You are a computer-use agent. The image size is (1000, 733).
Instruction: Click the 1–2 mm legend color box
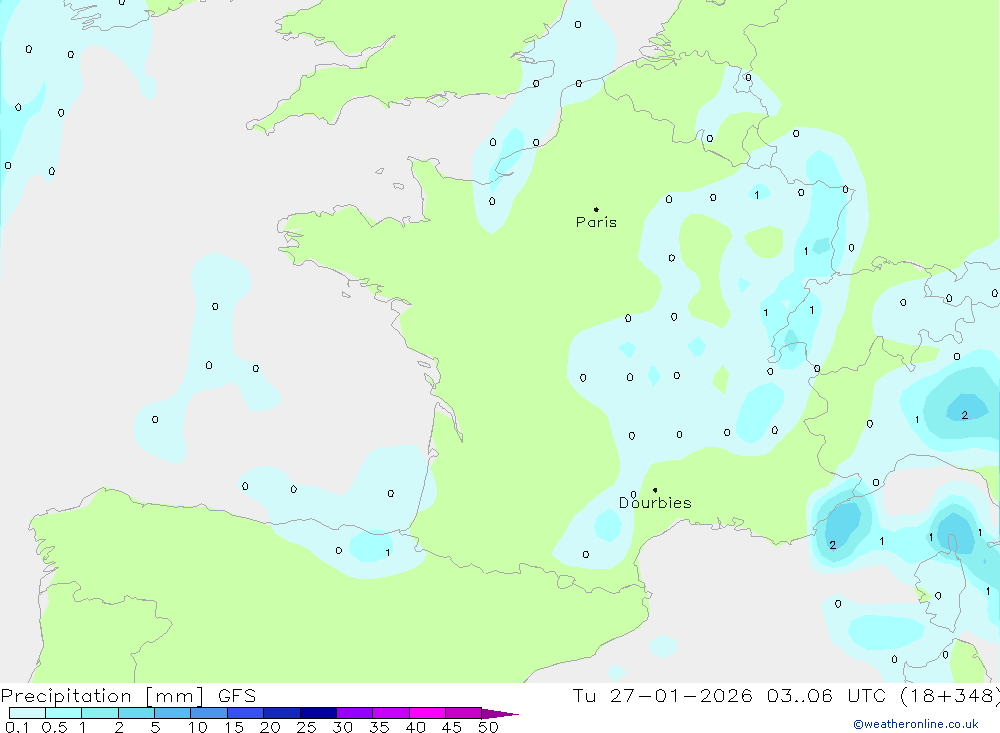[99, 713]
